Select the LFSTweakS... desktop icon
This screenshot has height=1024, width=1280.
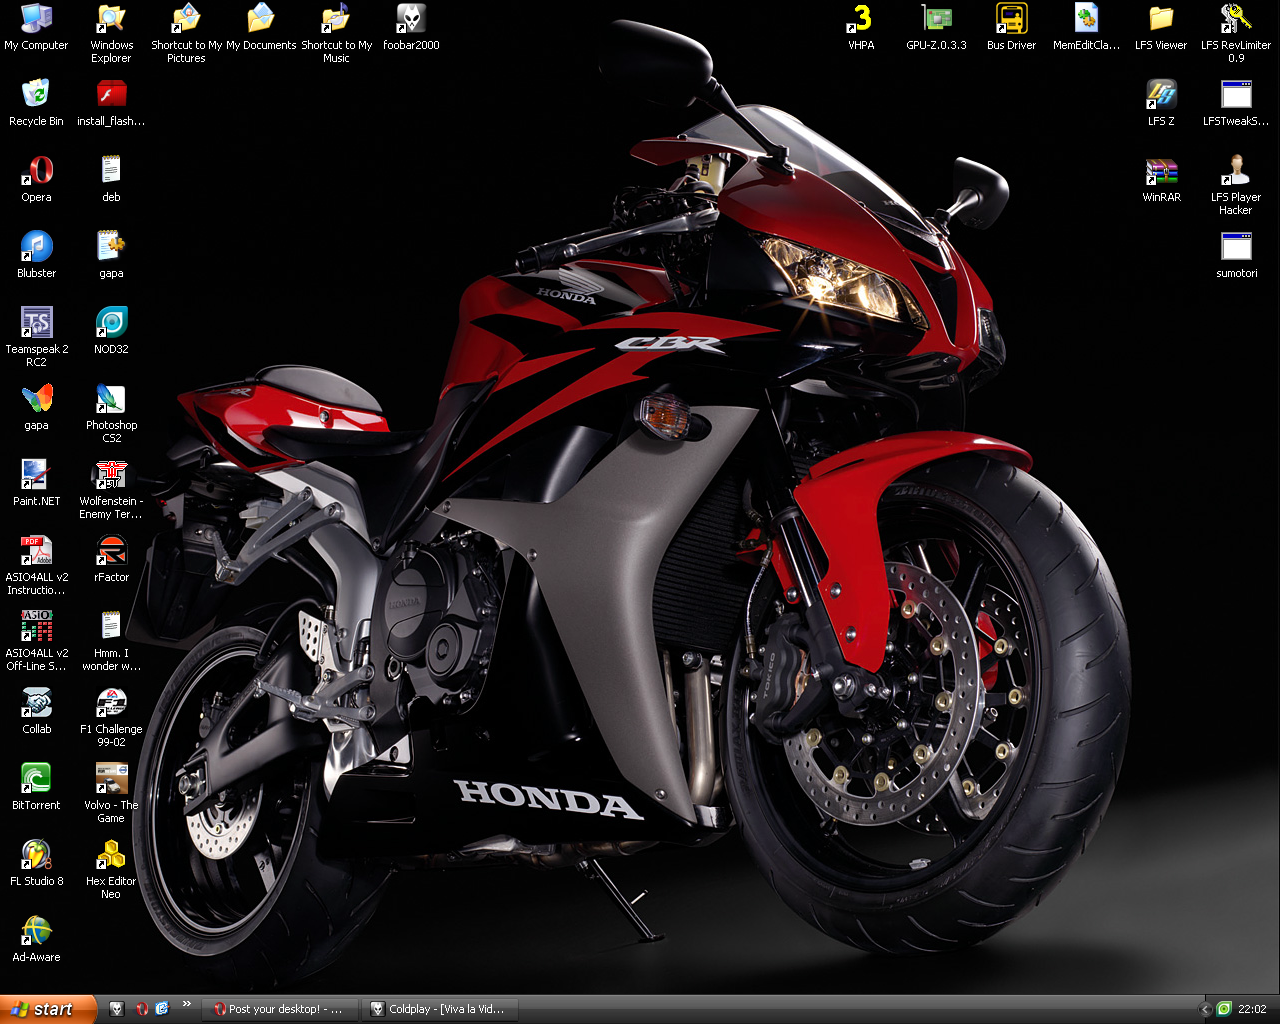coord(1236,104)
